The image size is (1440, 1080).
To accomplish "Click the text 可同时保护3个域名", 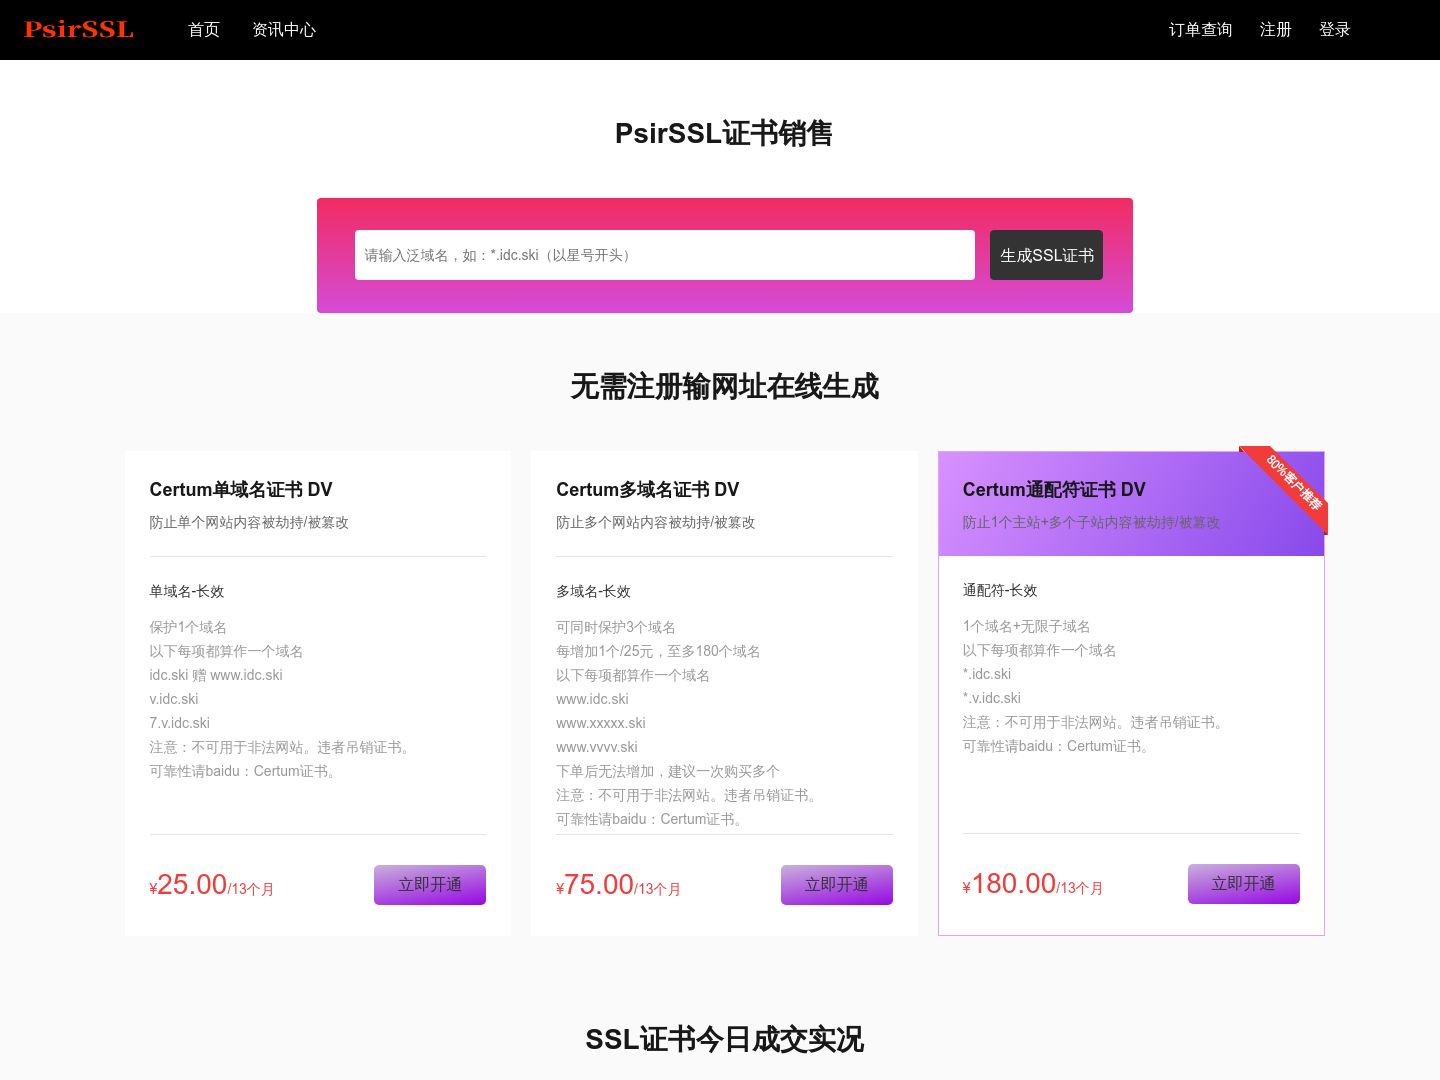I will point(616,627).
